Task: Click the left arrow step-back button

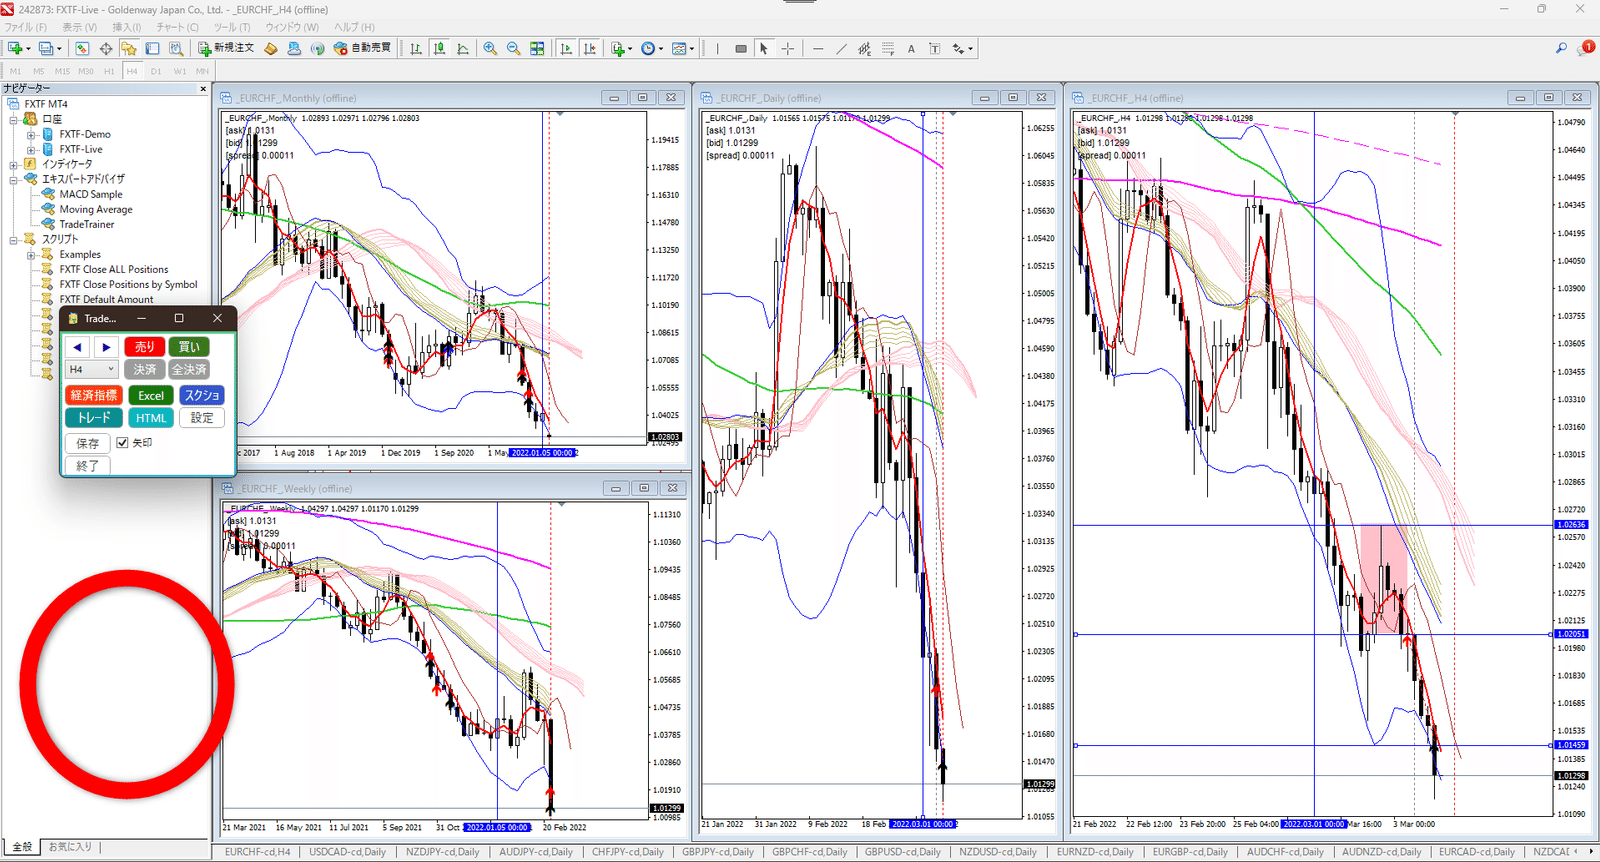Action: click(x=78, y=347)
